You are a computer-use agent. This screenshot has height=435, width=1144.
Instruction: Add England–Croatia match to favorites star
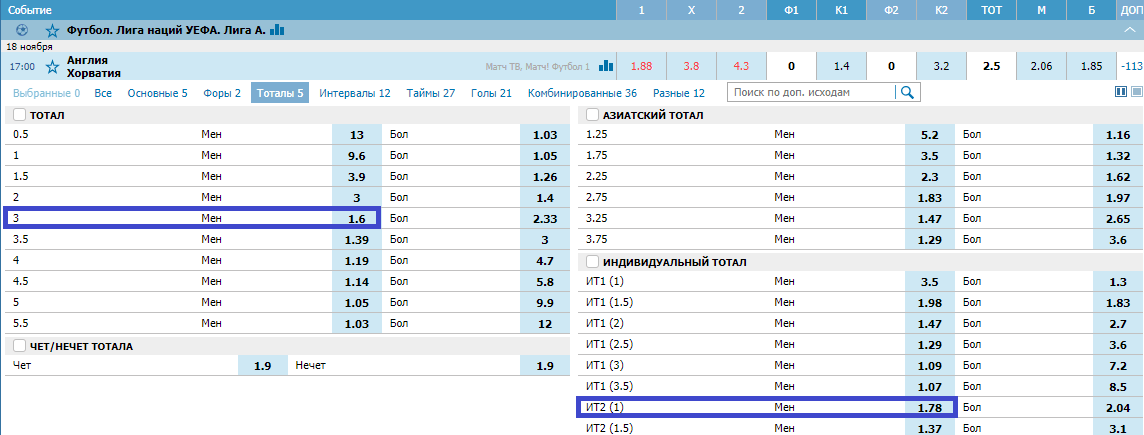(x=52, y=66)
